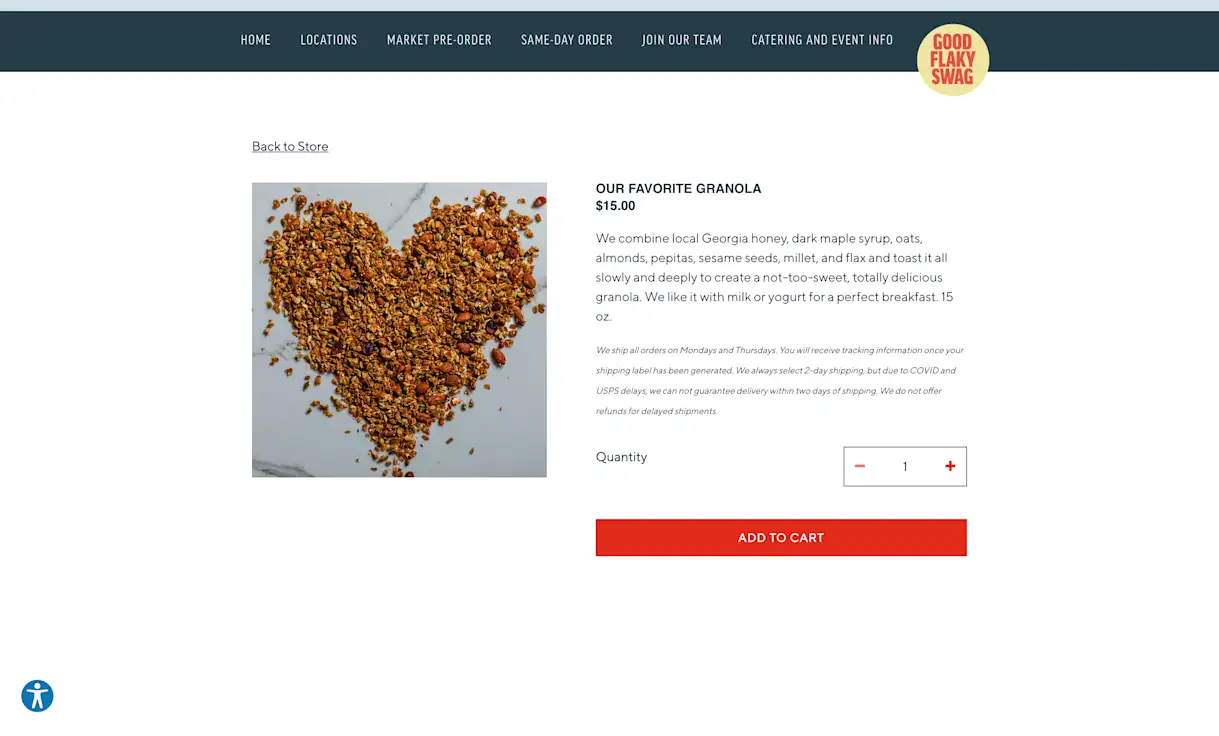Open Catering and Event Info
The height and width of the screenshot is (736, 1219).
point(822,40)
